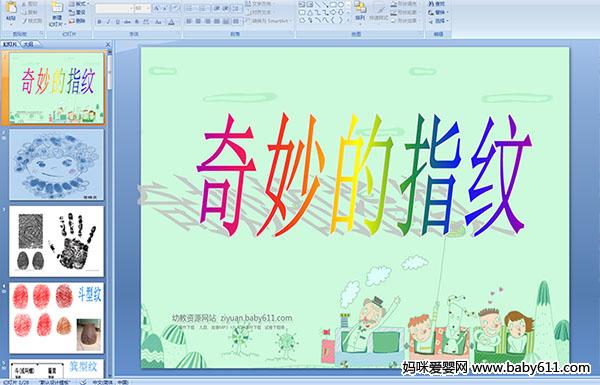Image resolution: width=600 pixels, height=385 pixels.
Task: Click the Replace icon in Editing group
Action: pyautogui.click(x=438, y=12)
